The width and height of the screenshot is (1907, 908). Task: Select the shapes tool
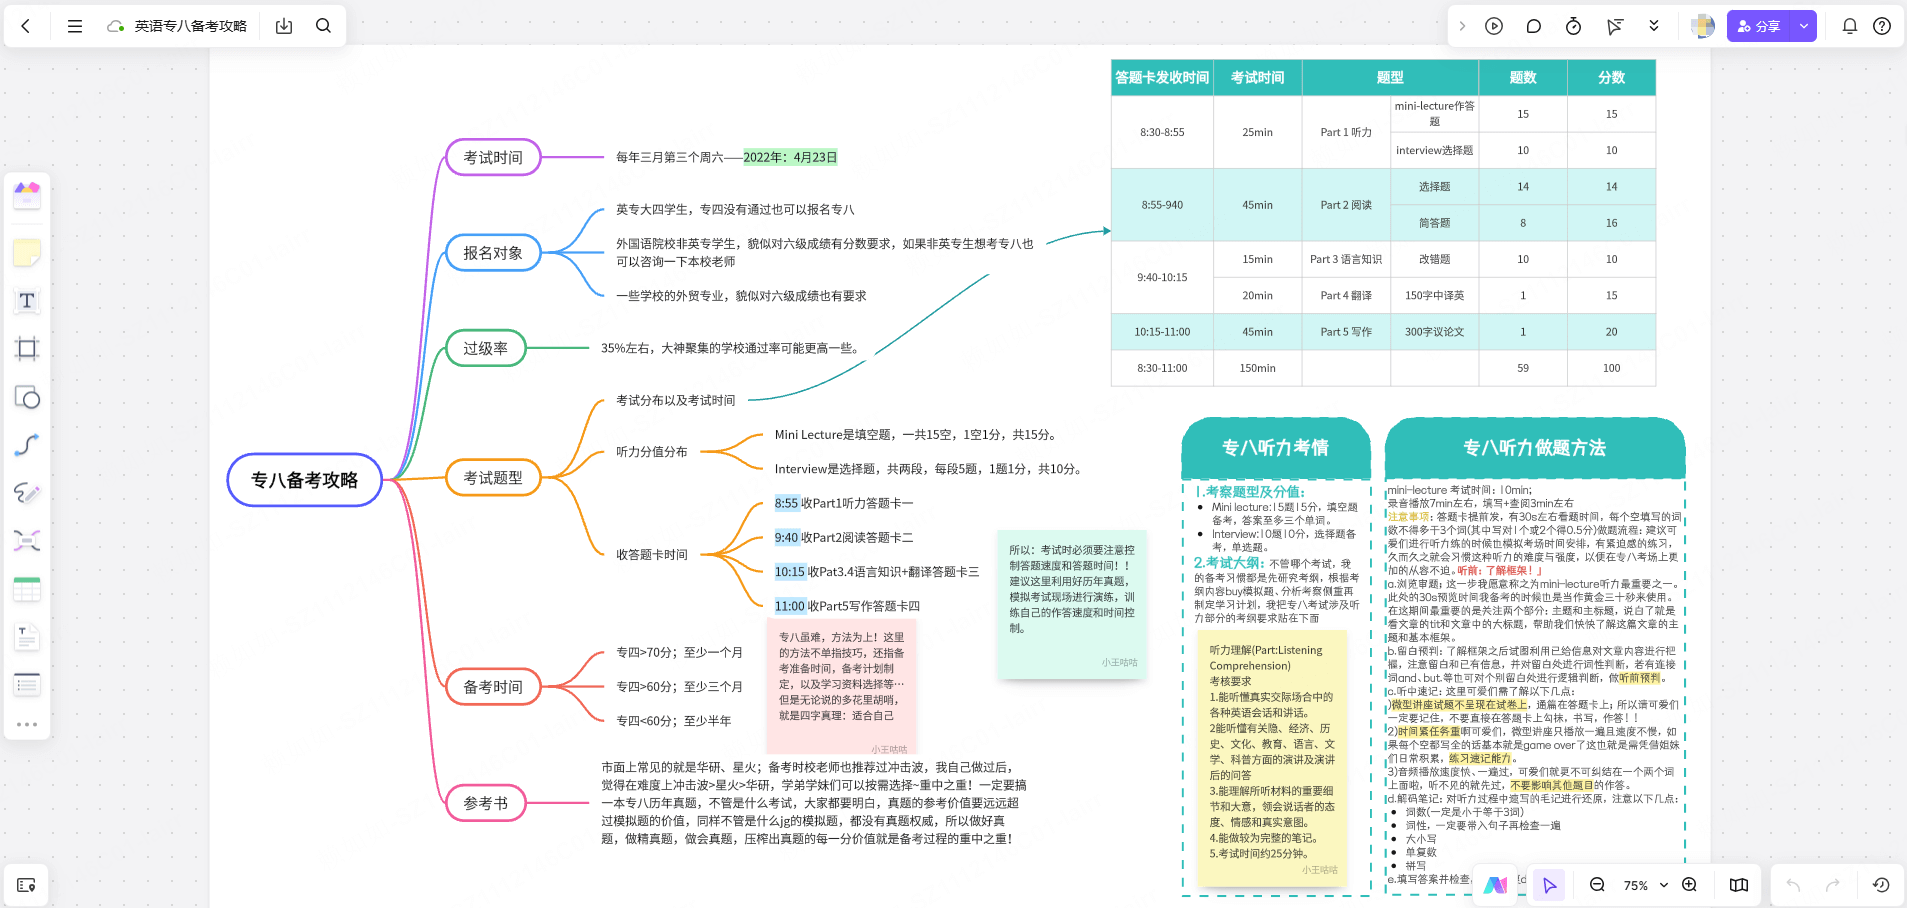[27, 397]
